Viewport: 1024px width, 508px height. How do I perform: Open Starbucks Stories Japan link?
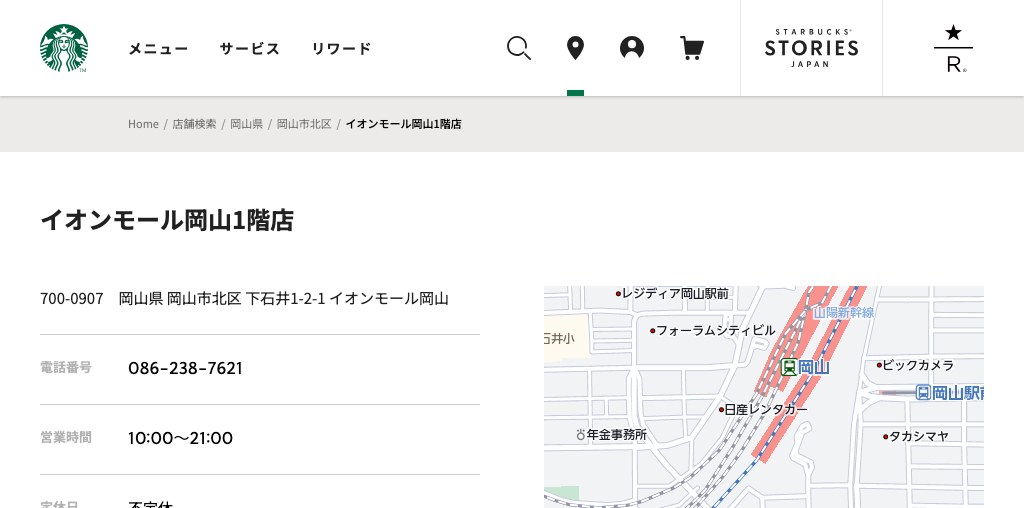point(811,48)
